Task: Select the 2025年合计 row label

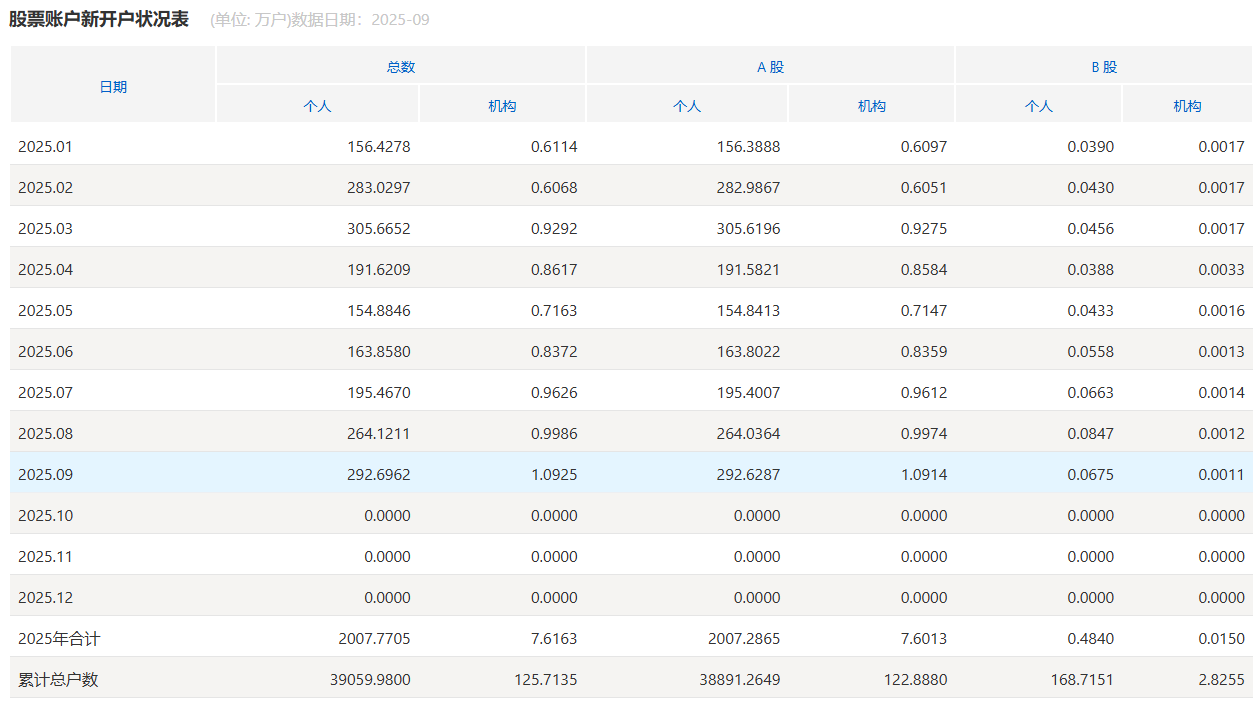Action: coord(59,639)
